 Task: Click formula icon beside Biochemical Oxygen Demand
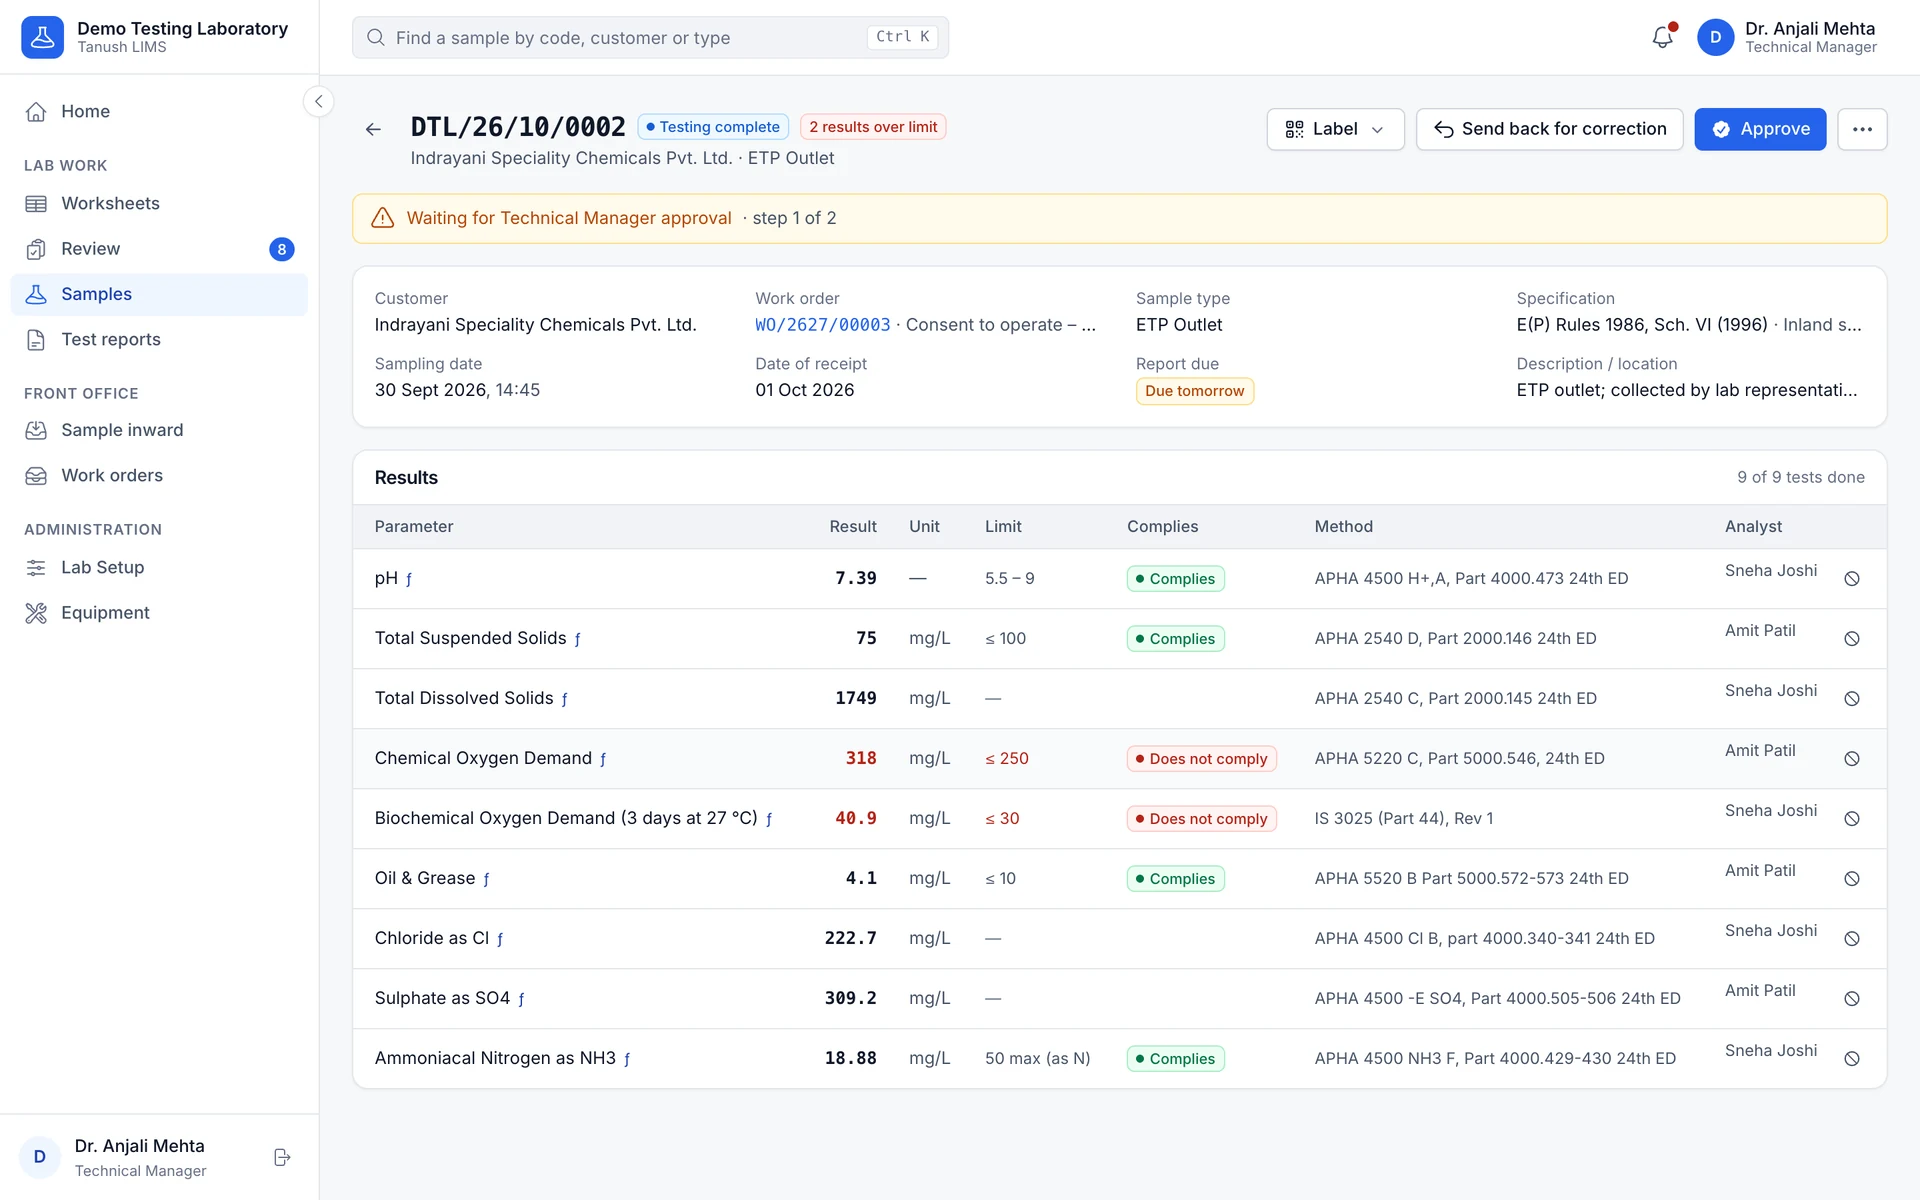(x=769, y=819)
